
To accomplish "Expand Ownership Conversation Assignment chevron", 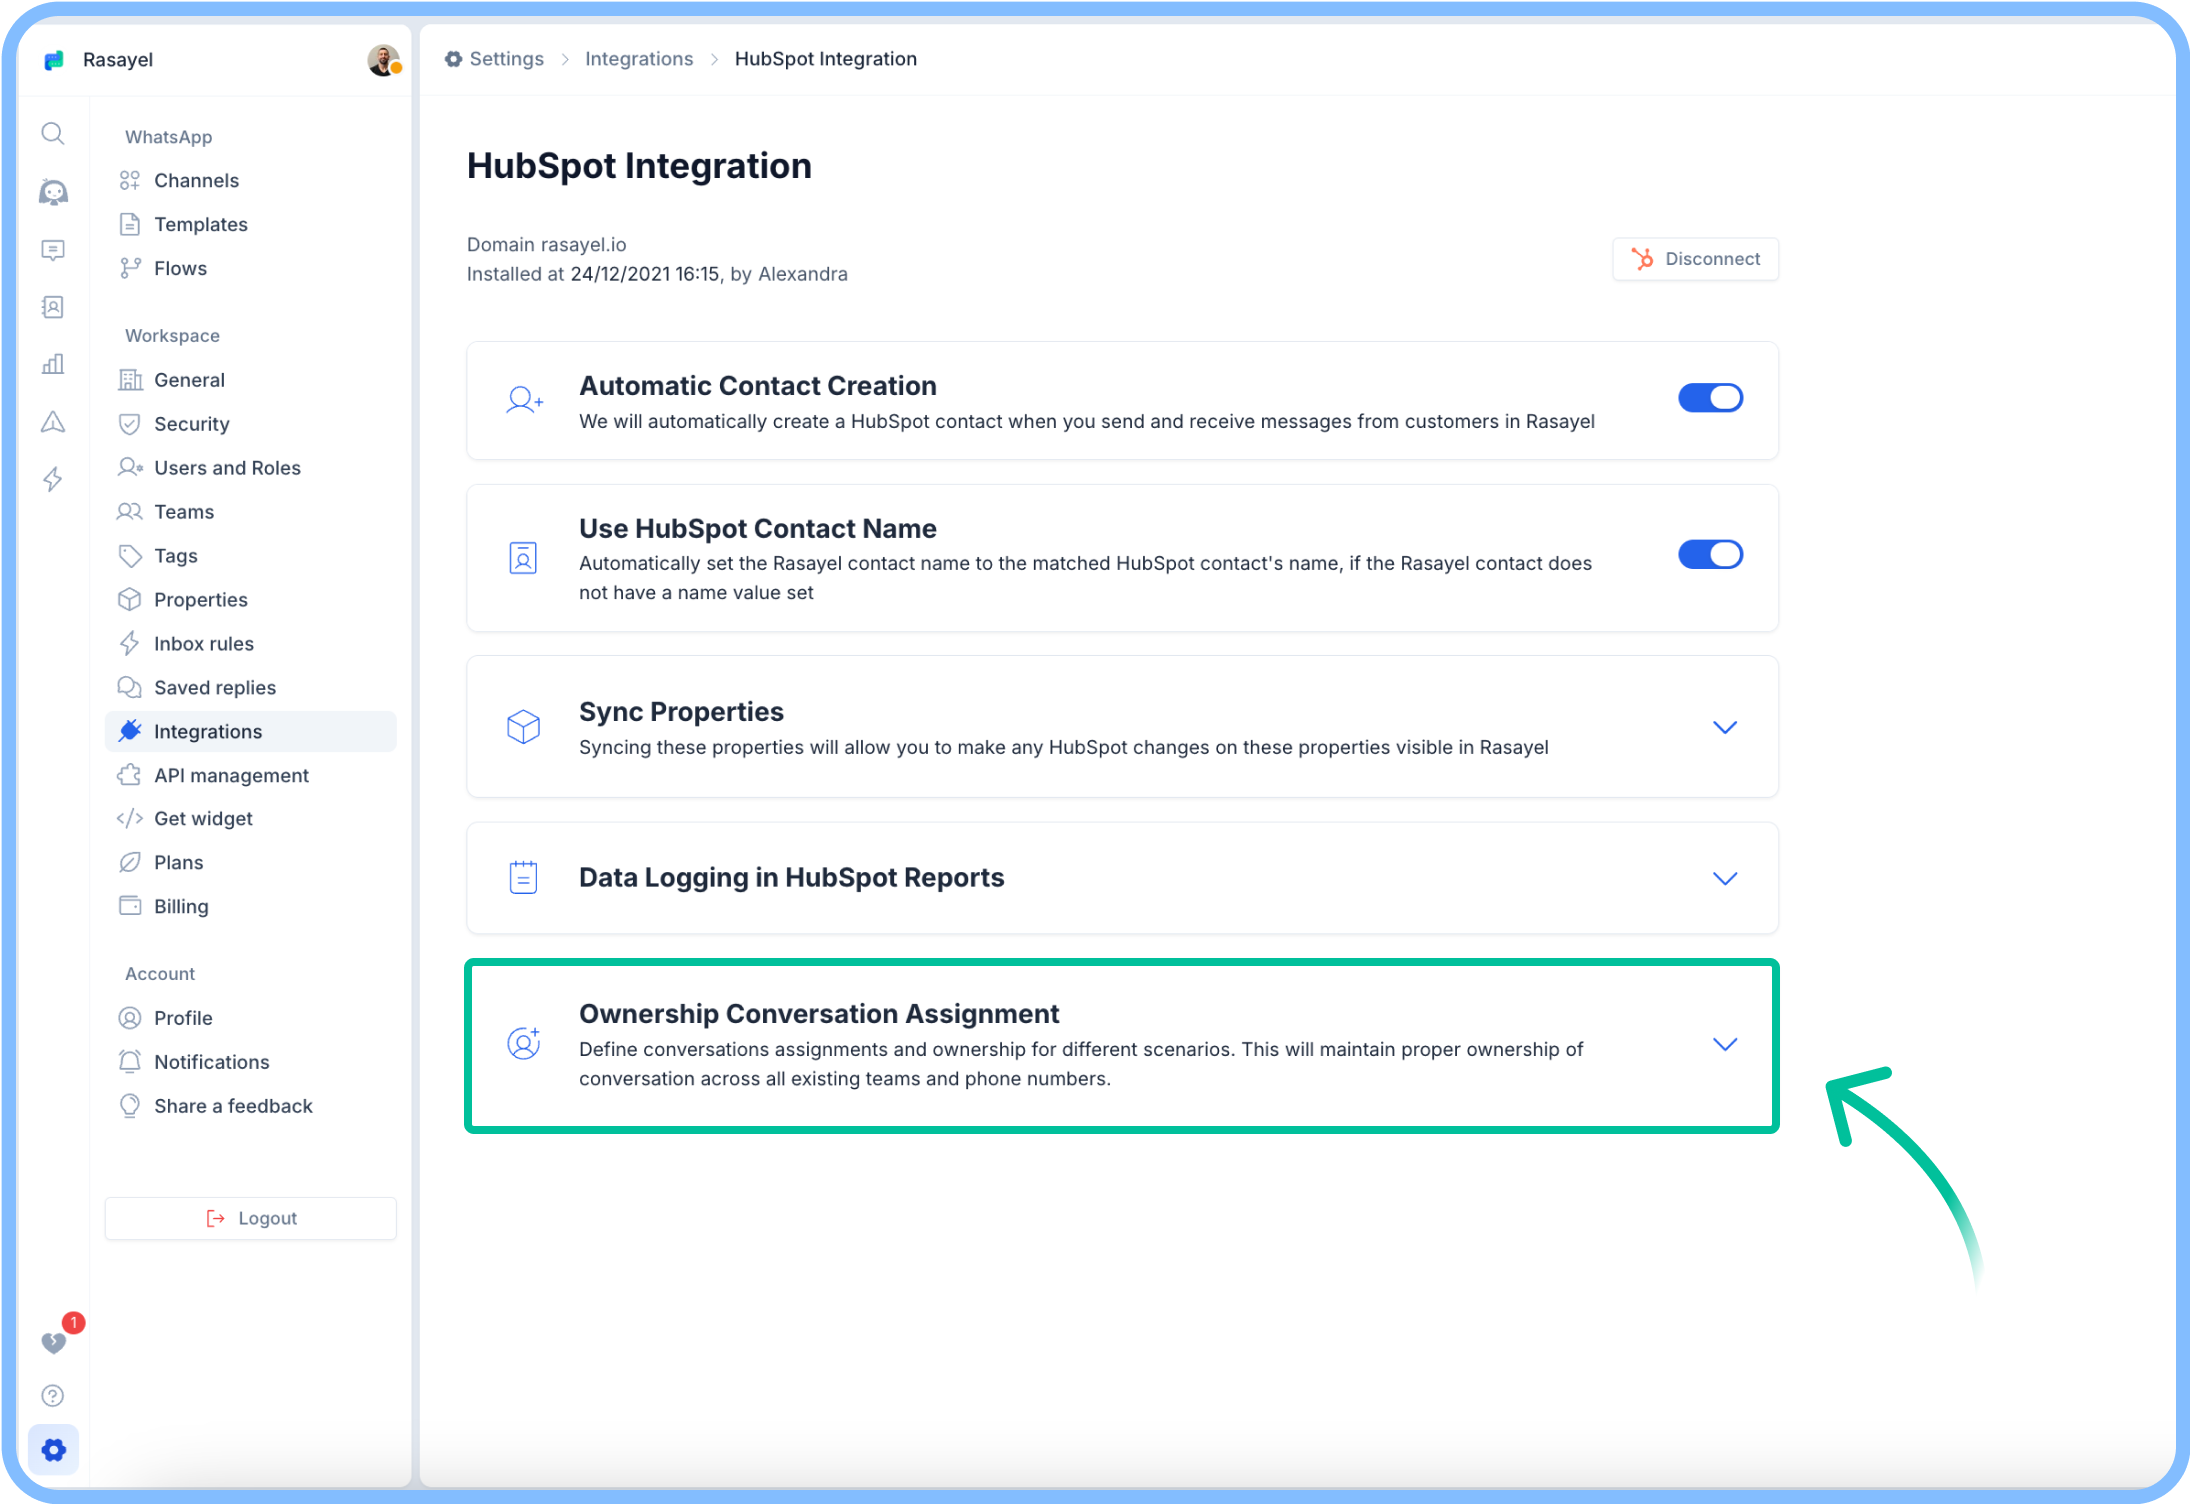I will coord(1724,1044).
